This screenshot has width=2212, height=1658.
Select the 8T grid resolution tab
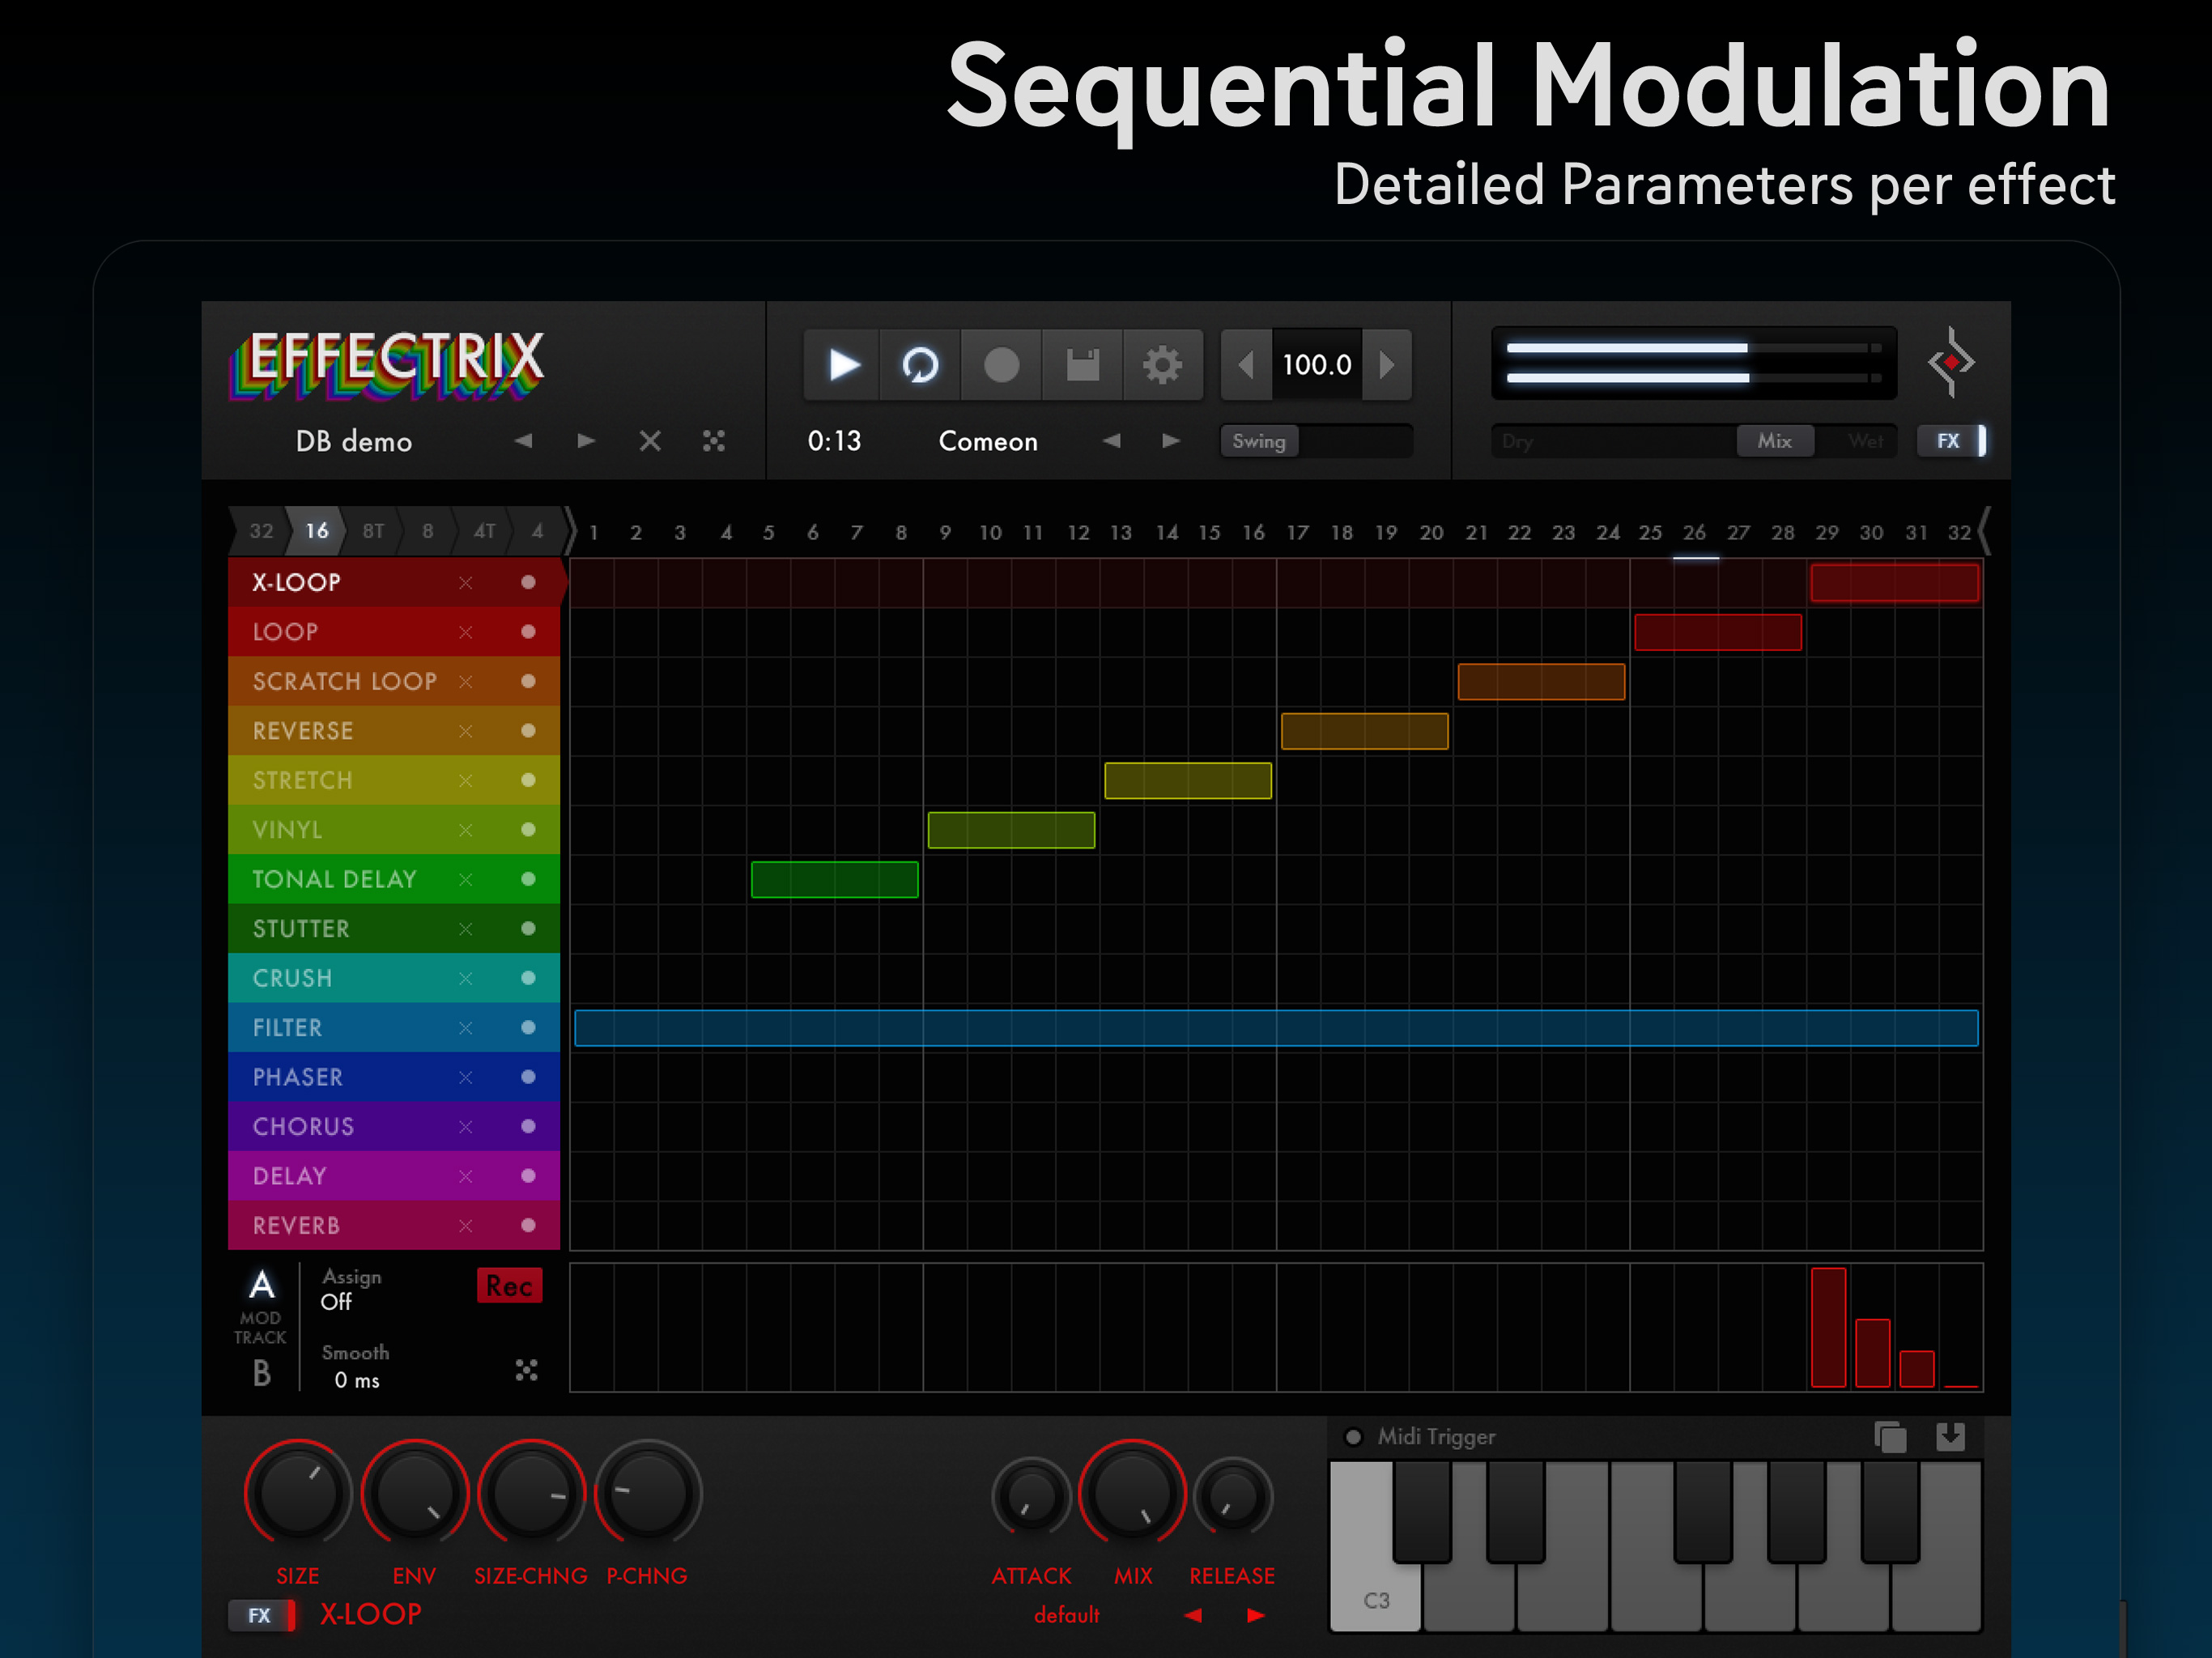(373, 531)
